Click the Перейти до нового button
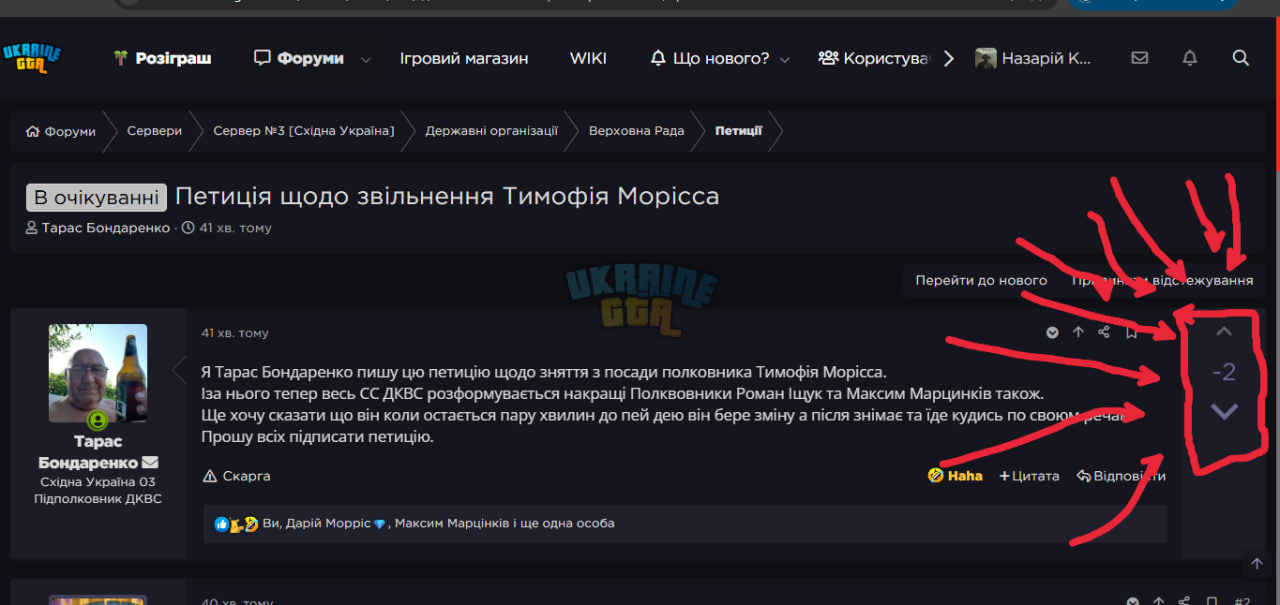The height and width of the screenshot is (605, 1280). pos(981,280)
